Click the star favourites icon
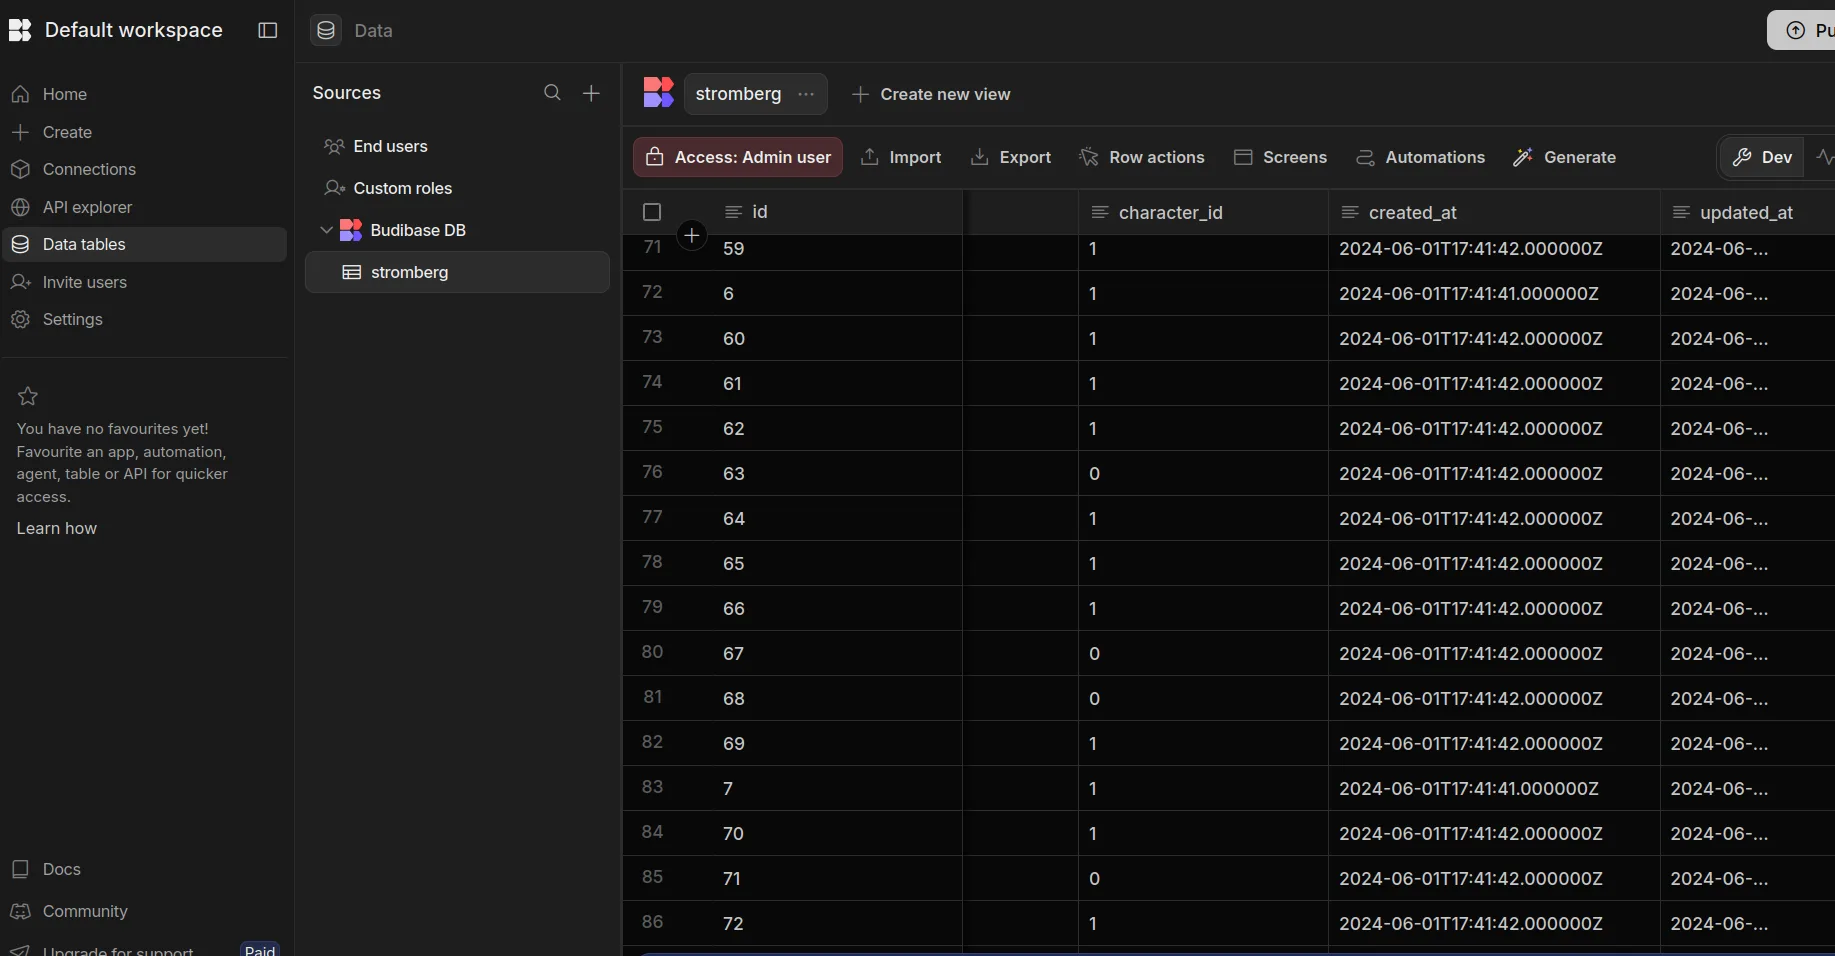 click(x=28, y=396)
